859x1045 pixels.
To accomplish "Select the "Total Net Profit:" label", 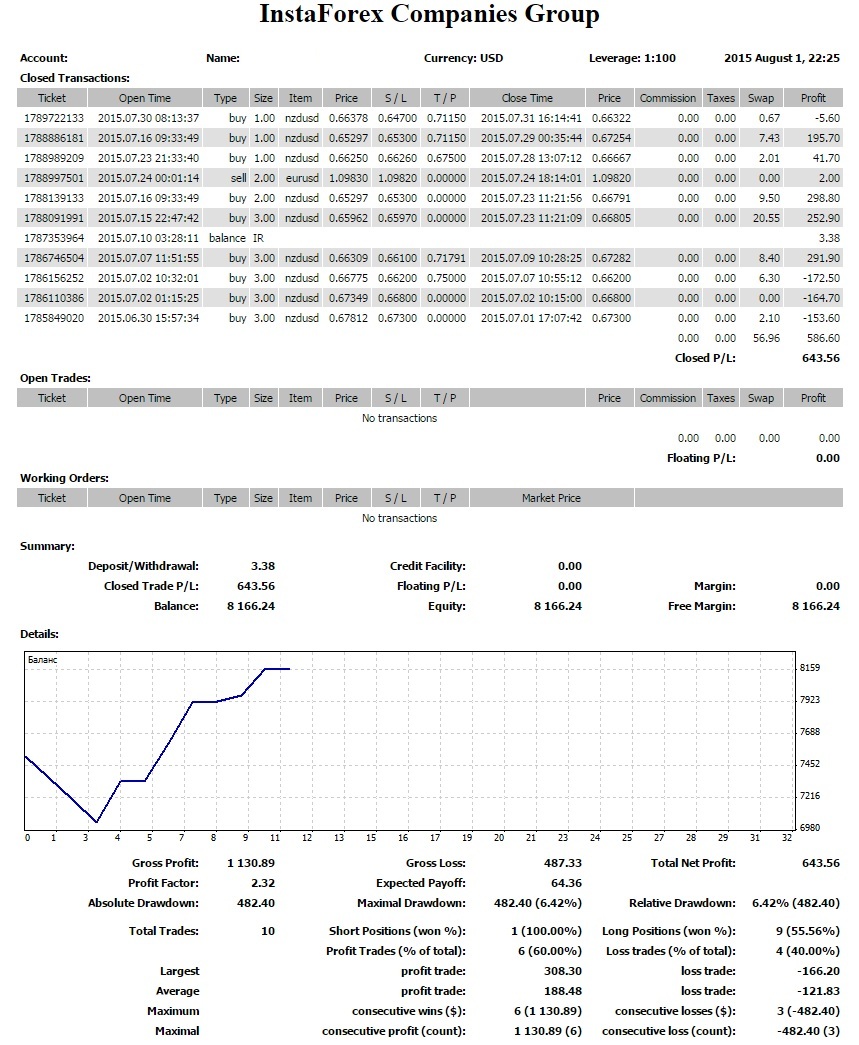I will pos(693,863).
